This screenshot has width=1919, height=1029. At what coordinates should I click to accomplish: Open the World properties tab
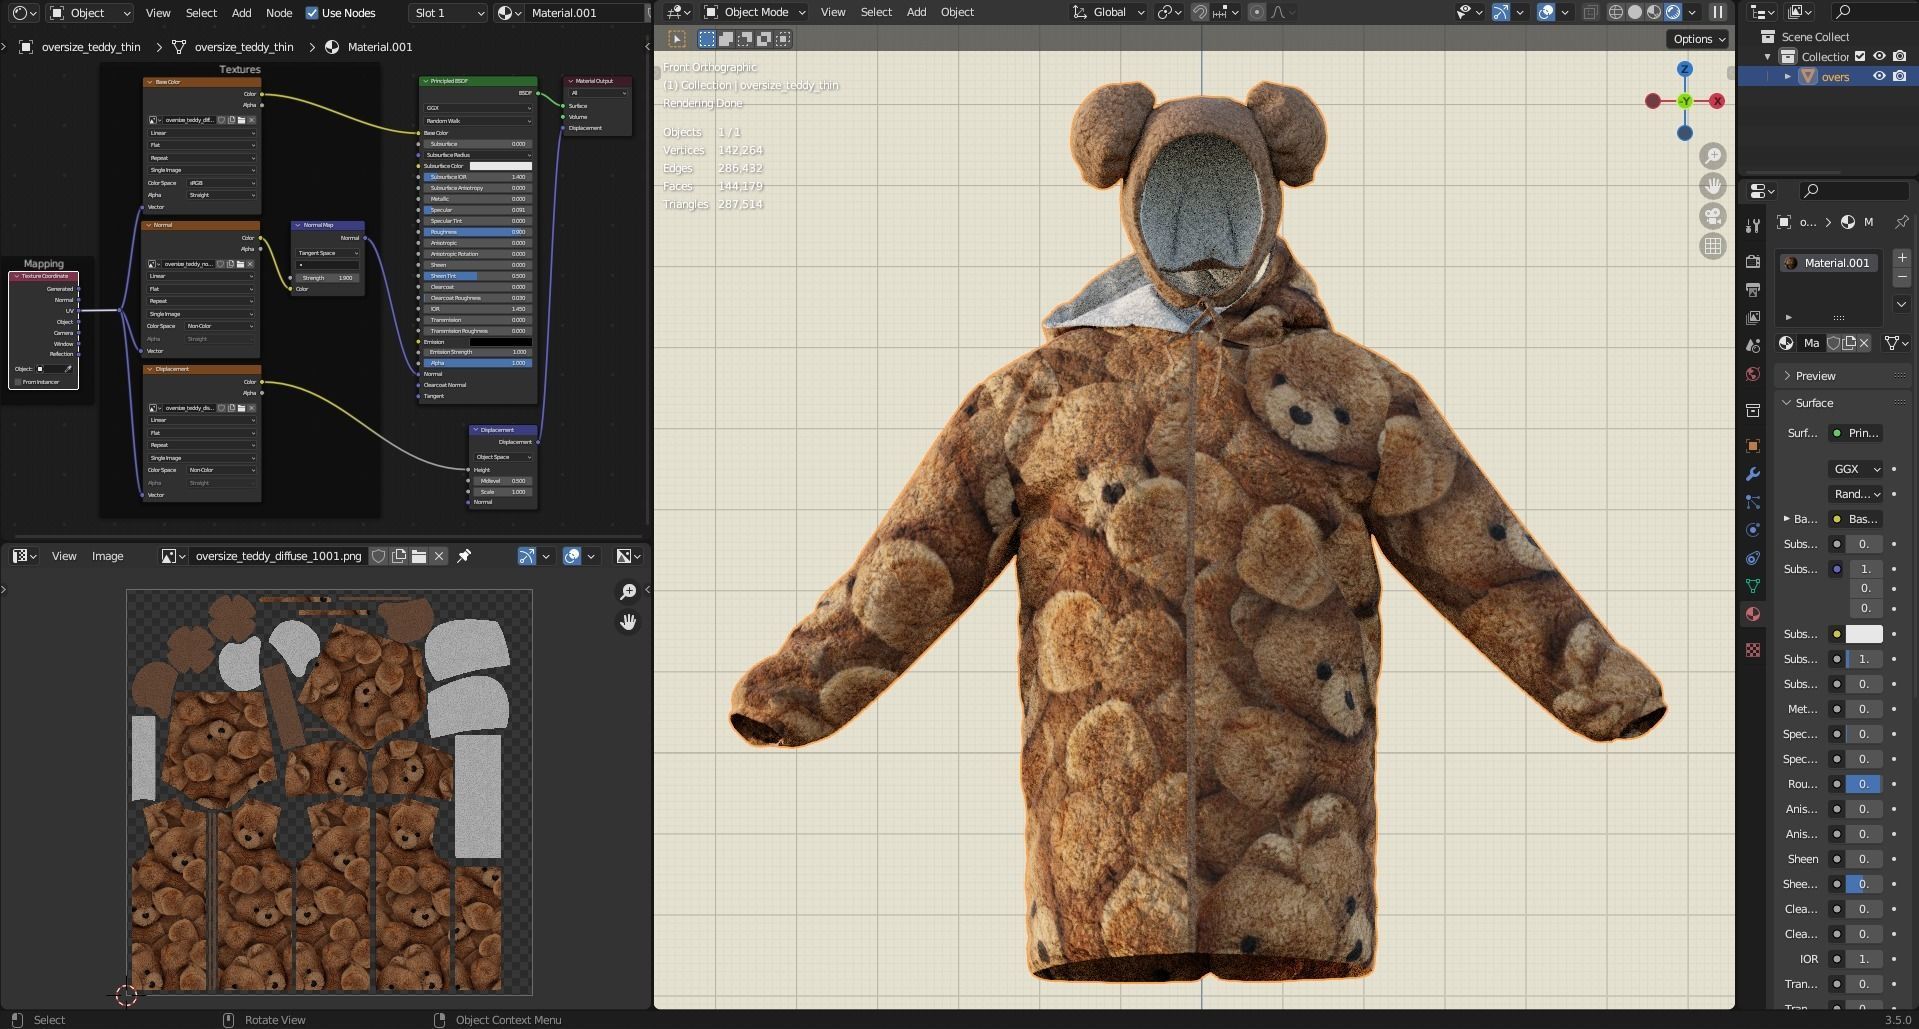tap(1752, 374)
